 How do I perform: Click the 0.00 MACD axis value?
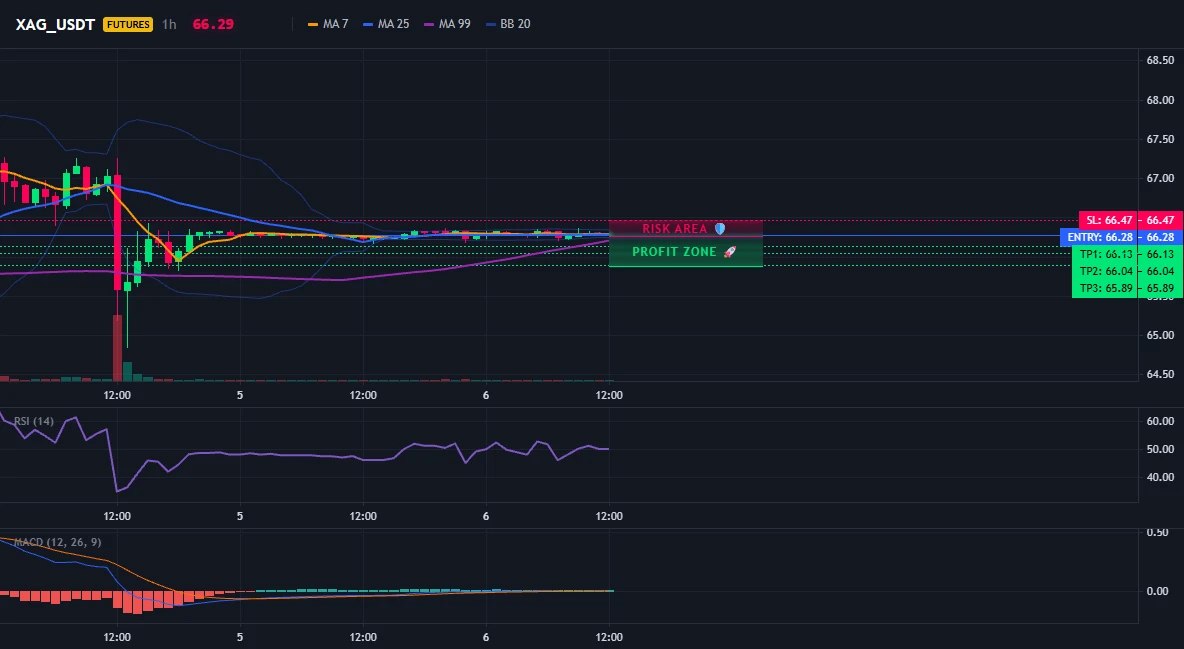pos(1158,591)
